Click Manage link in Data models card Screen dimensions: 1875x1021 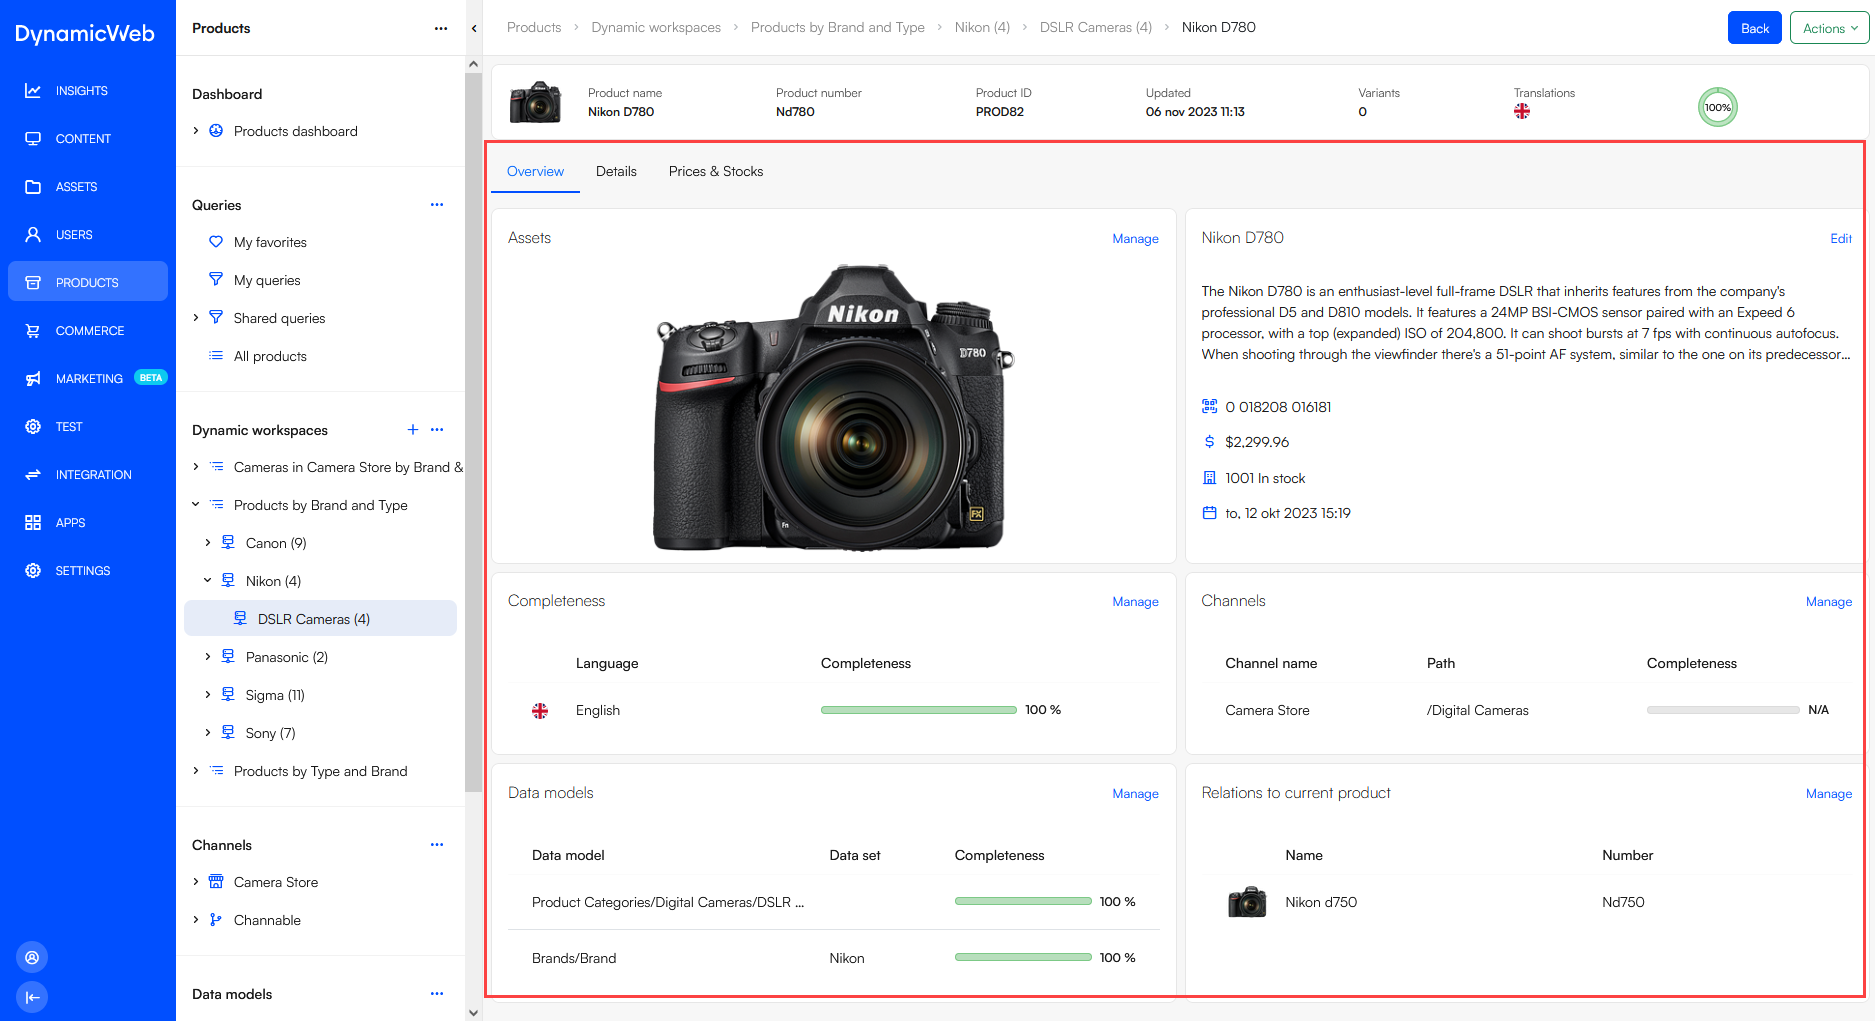click(x=1135, y=794)
